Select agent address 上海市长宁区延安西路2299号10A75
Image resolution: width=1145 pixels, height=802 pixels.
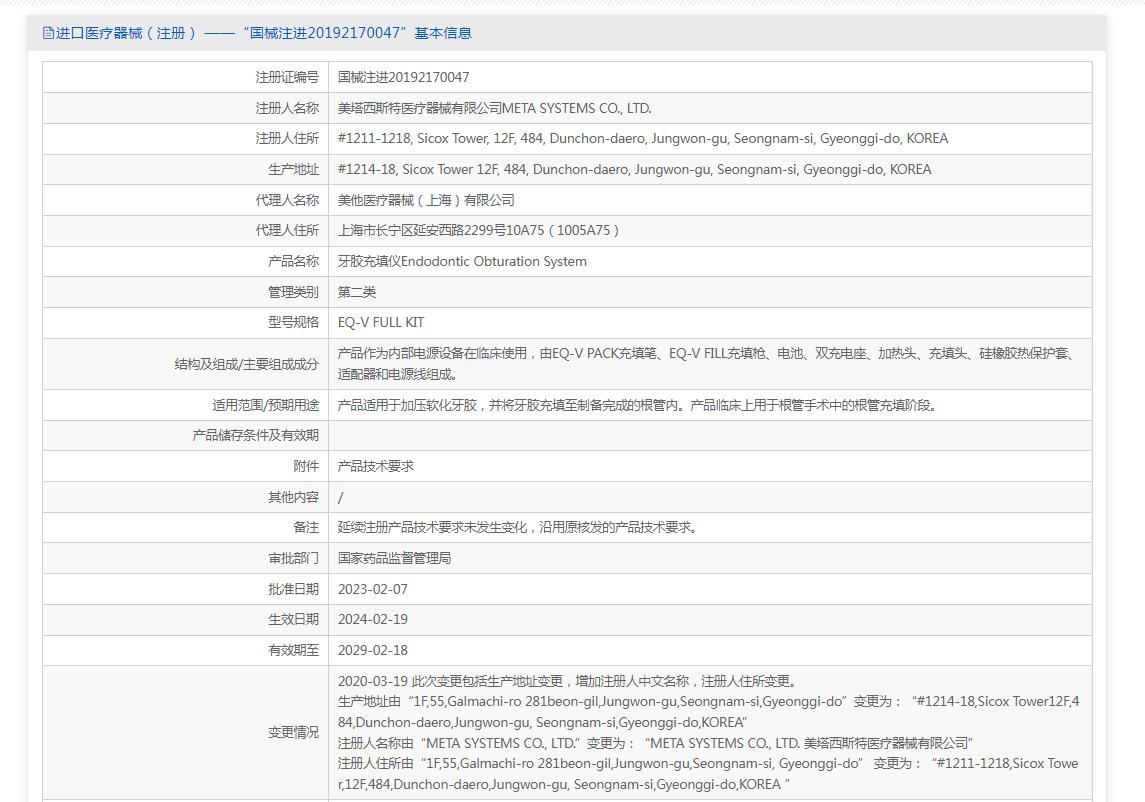[478, 231]
